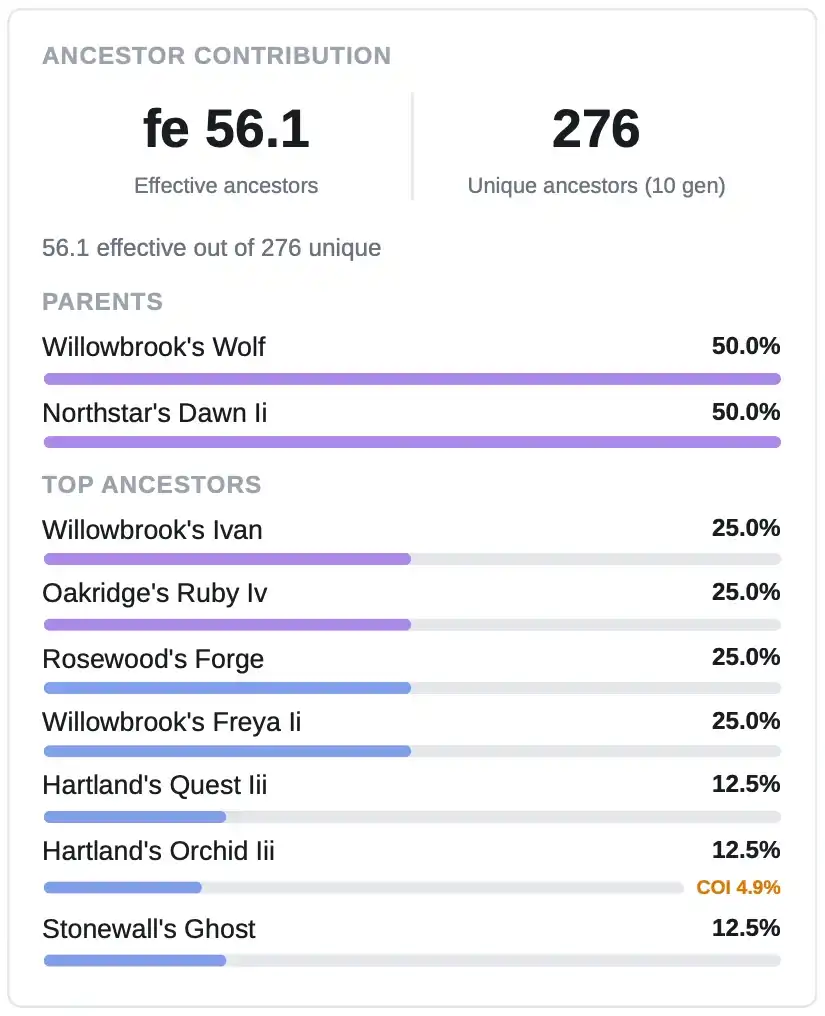The image size is (825, 1016).
Task: Click Willowbrook's Ivan progress bar
Action: click(412, 559)
